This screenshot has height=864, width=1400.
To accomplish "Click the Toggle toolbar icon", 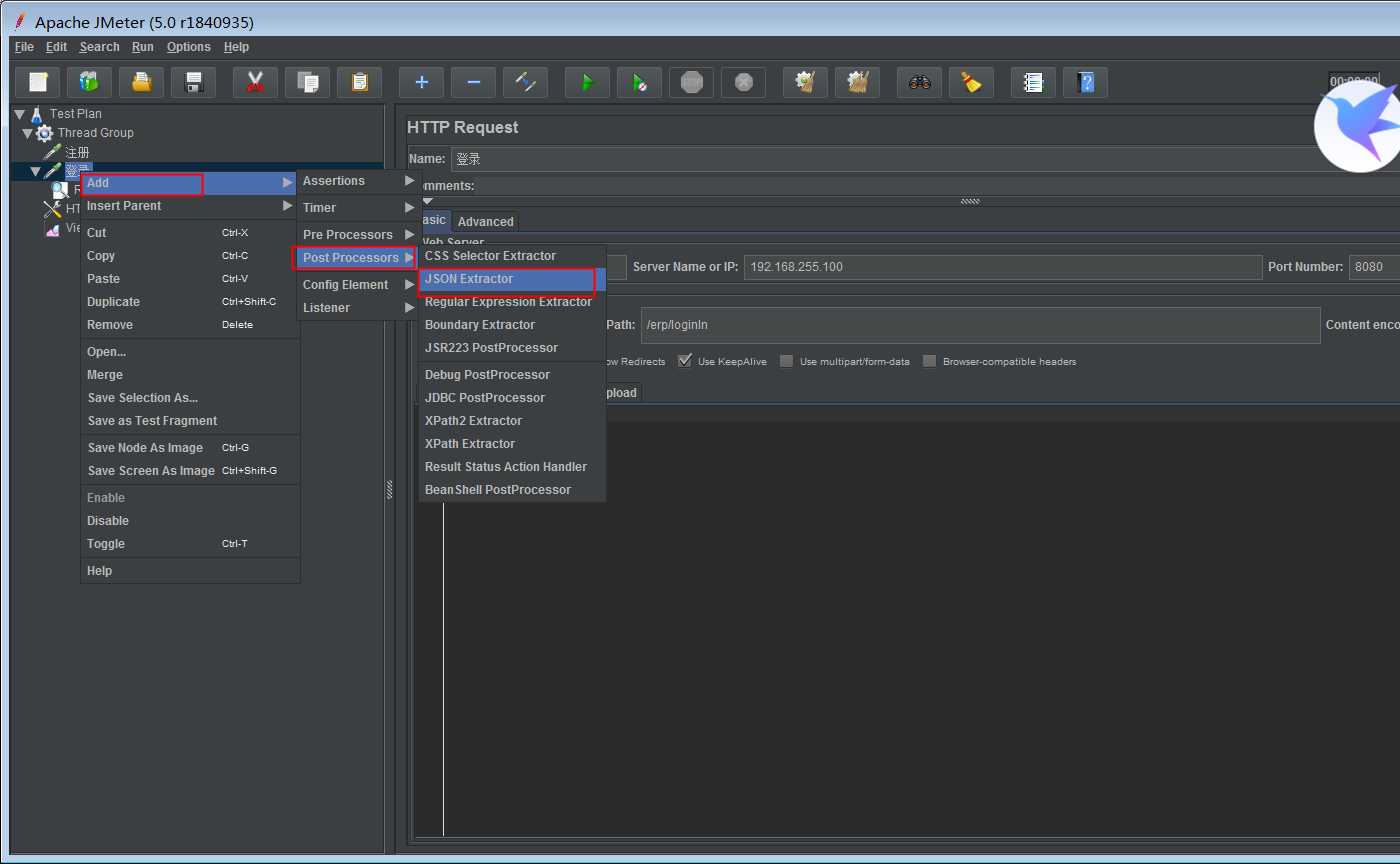I will [x=525, y=82].
